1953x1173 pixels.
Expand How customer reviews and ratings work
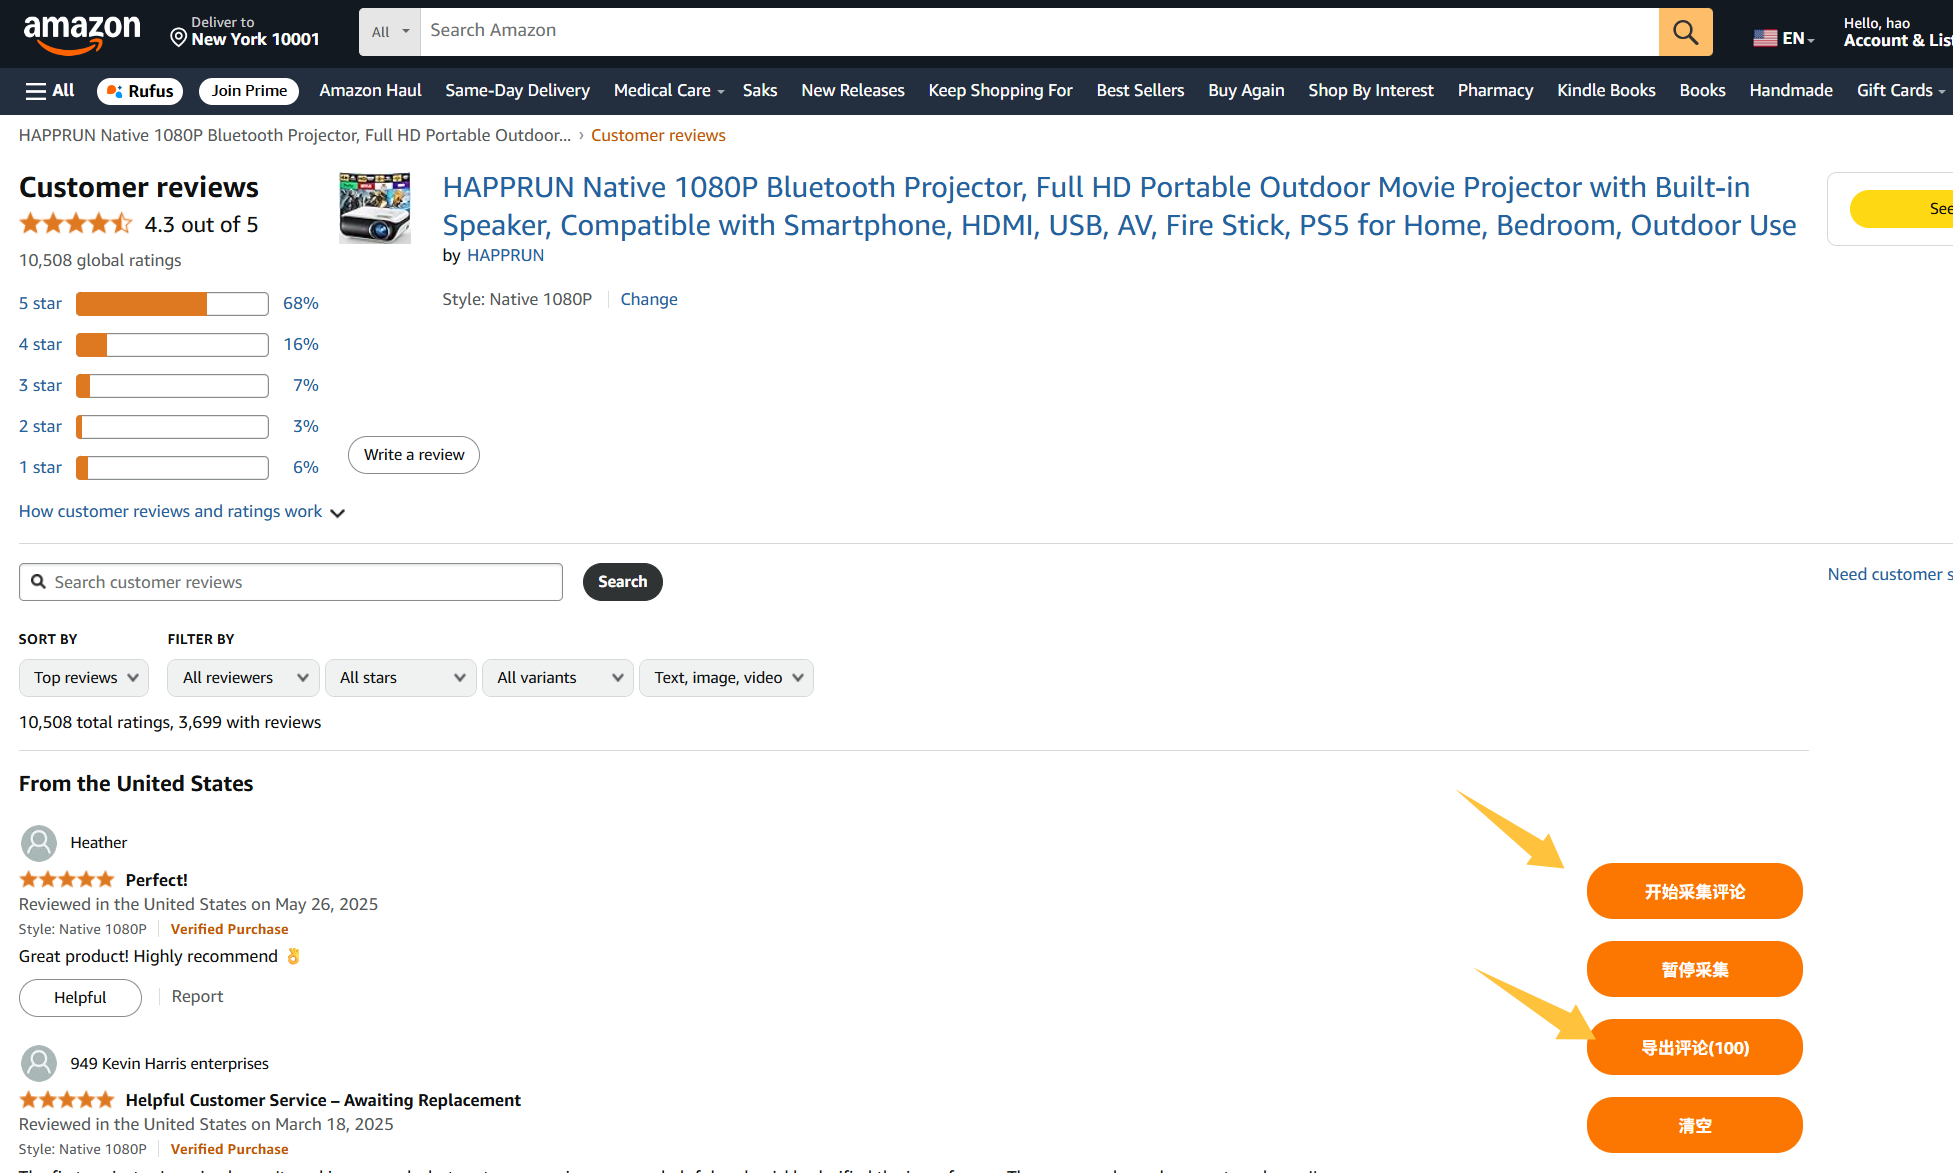coord(182,512)
